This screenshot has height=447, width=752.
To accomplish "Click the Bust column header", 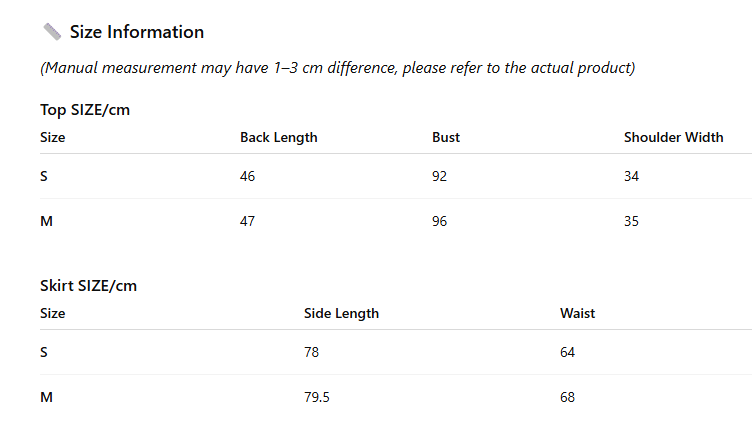I will point(446,137).
